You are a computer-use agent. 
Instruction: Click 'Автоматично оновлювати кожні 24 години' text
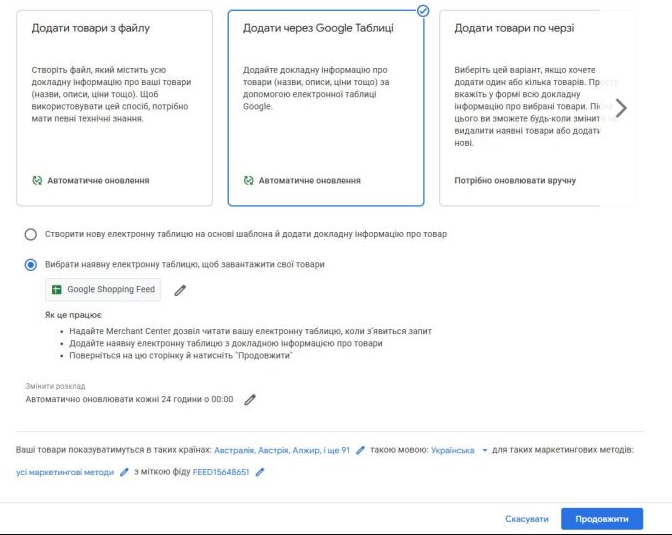click(129, 399)
